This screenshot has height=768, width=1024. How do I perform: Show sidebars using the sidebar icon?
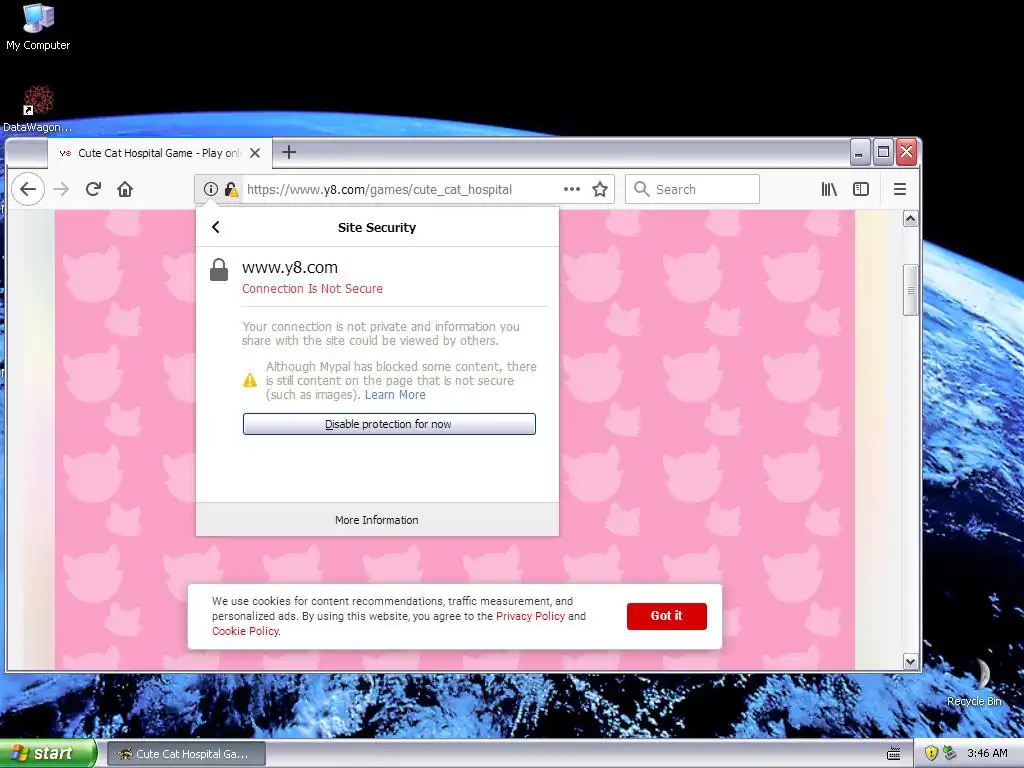[861, 189]
